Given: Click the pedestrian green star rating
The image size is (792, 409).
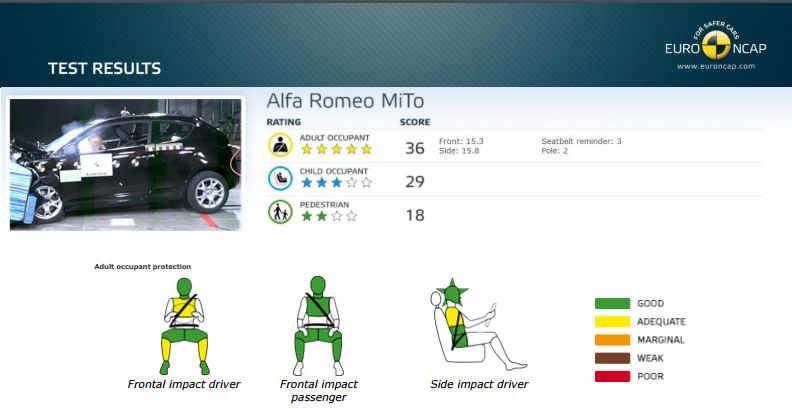Looking at the screenshot, I should click(x=328, y=216).
